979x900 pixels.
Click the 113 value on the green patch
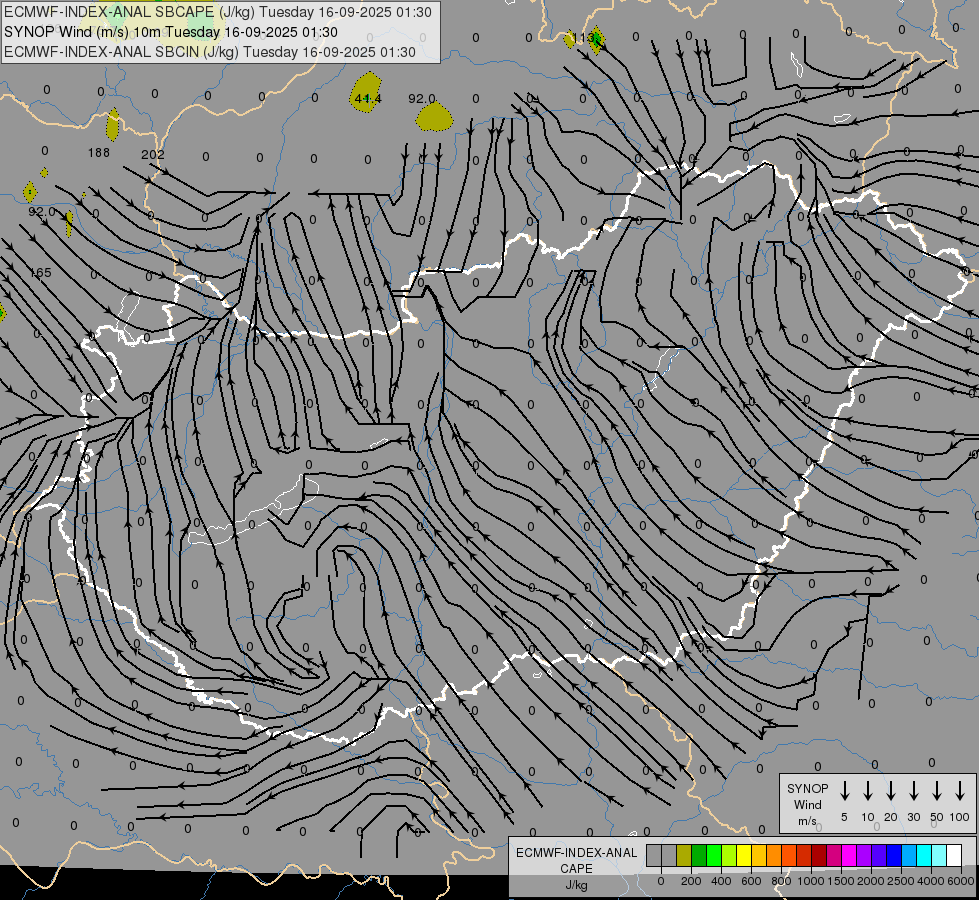[586, 38]
